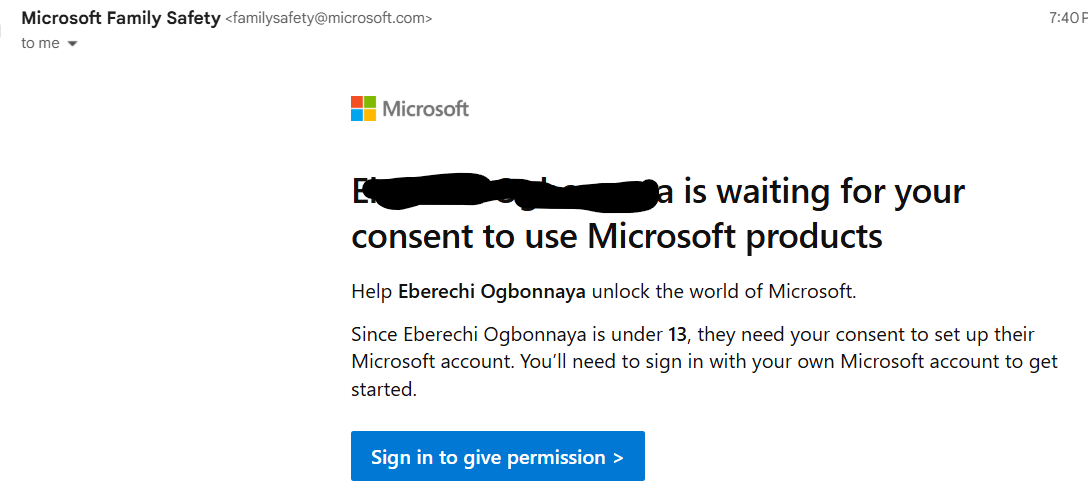Click the word "started." ending the paragraph
1088x497 pixels.
384,389
